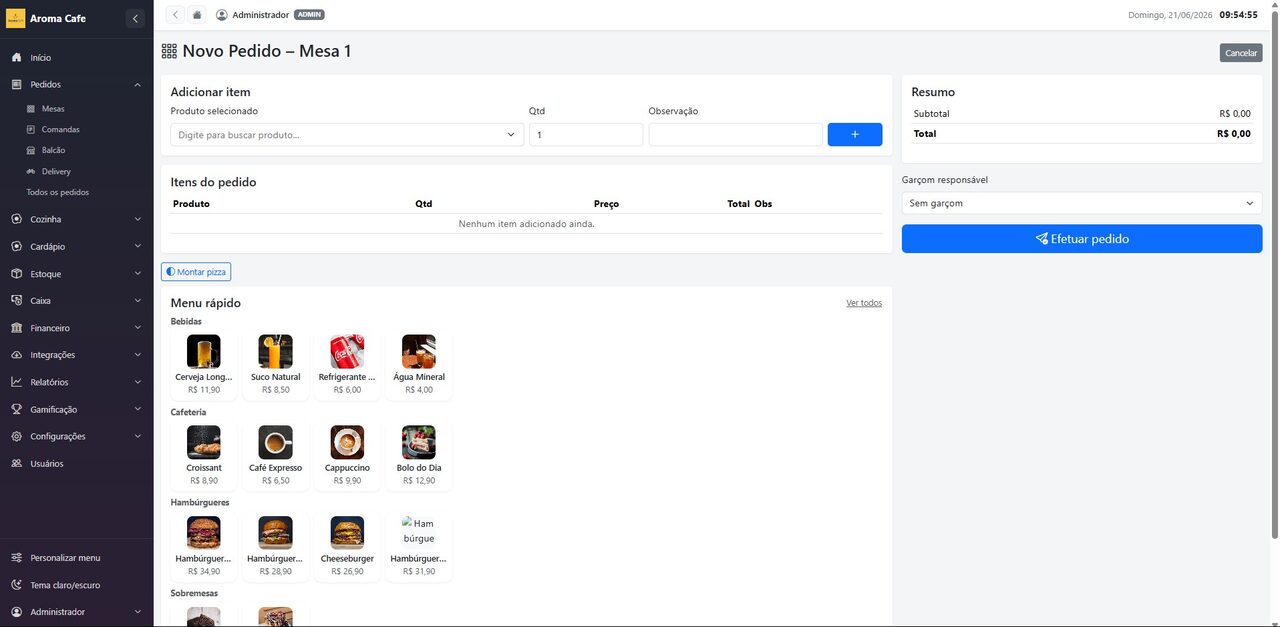Add item with the blue plus button
This screenshot has width=1280, height=627.
pyautogui.click(x=855, y=134)
